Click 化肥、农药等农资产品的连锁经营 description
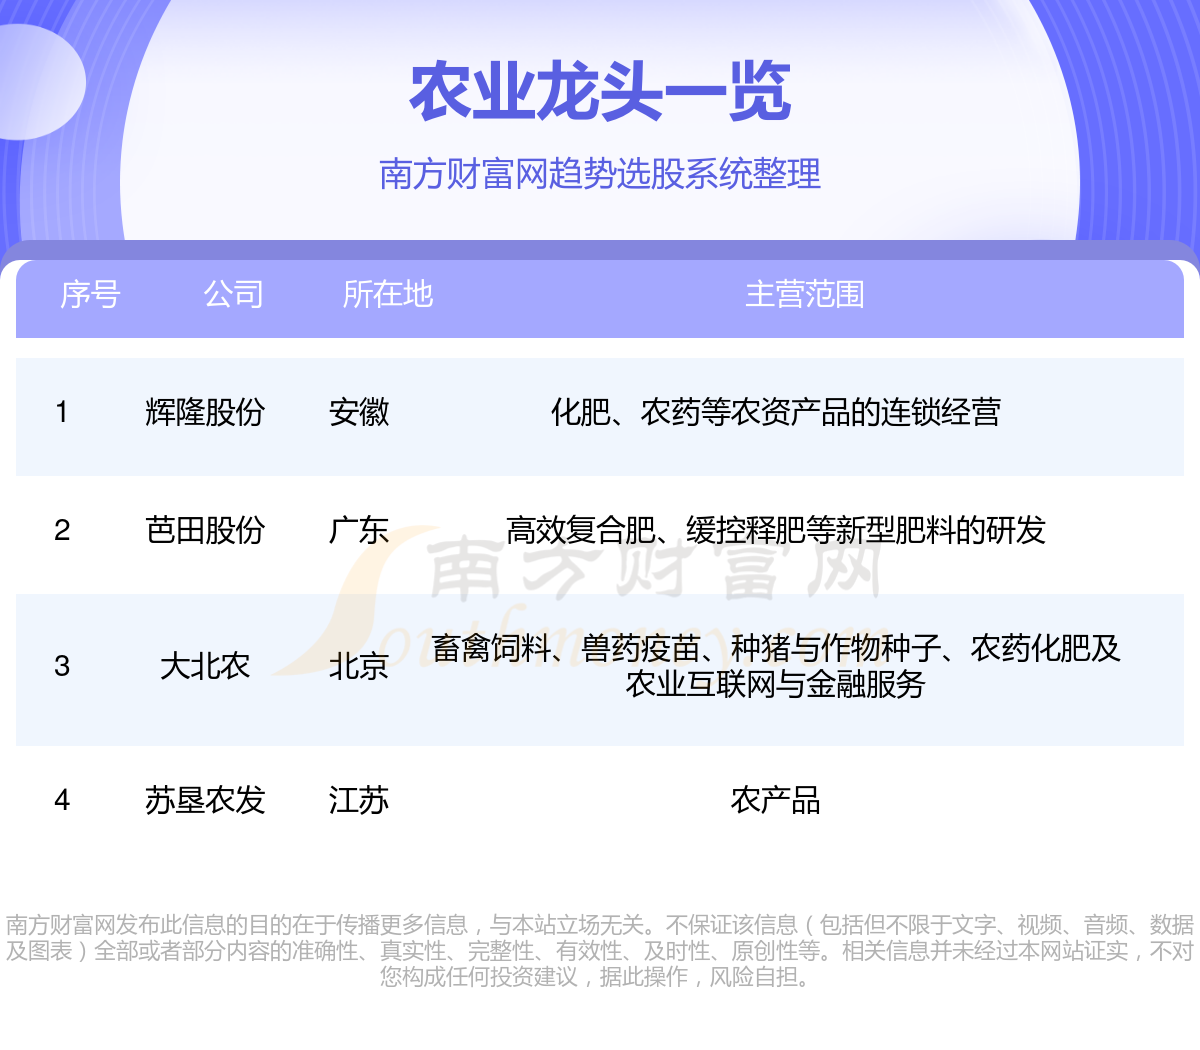The width and height of the screenshot is (1200, 1050). click(x=776, y=412)
